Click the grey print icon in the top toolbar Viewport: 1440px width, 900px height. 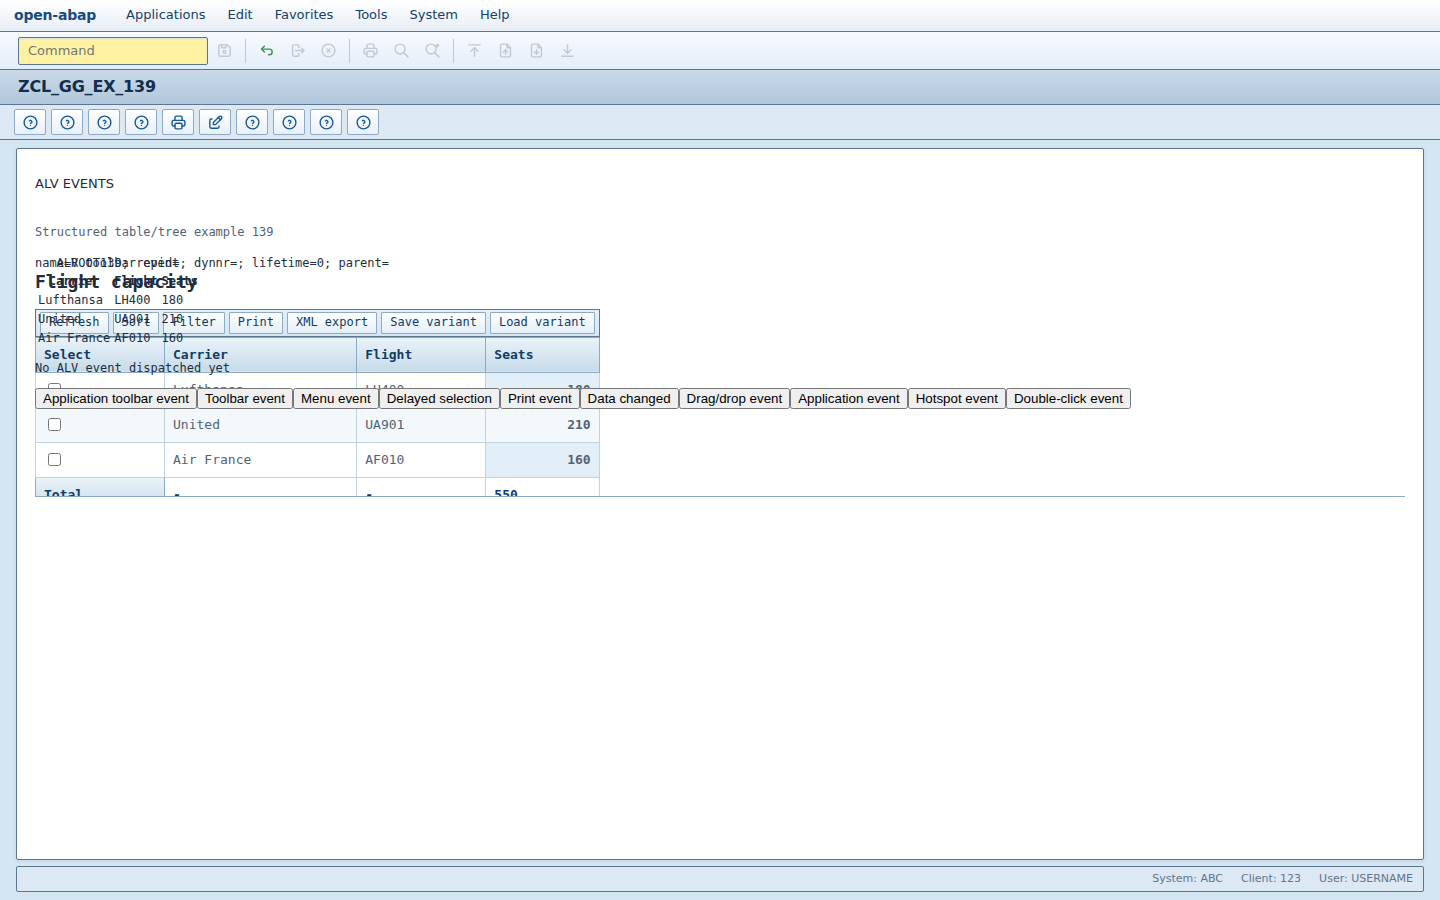point(371,51)
